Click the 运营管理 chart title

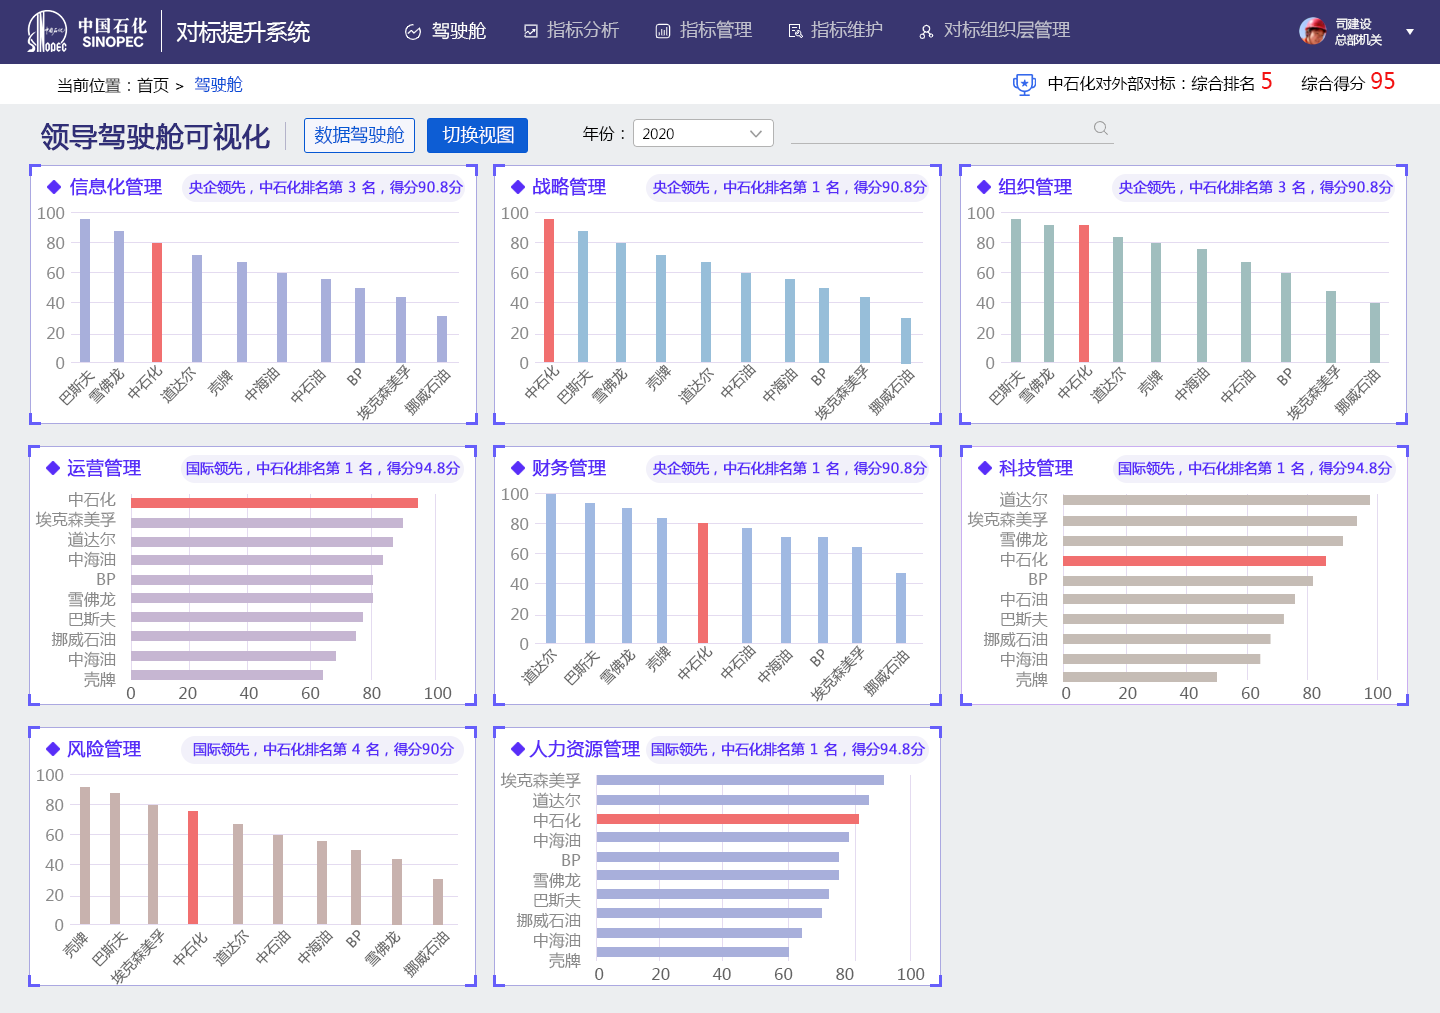pyautogui.click(x=104, y=468)
